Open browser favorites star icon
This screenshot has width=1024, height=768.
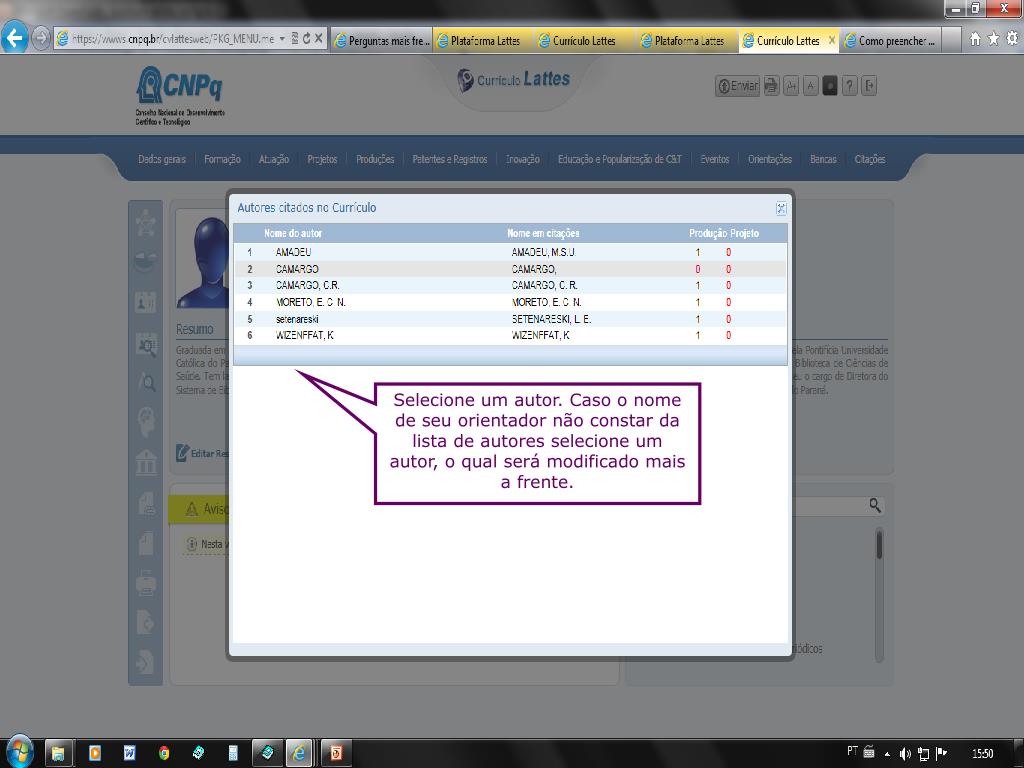tap(993, 39)
